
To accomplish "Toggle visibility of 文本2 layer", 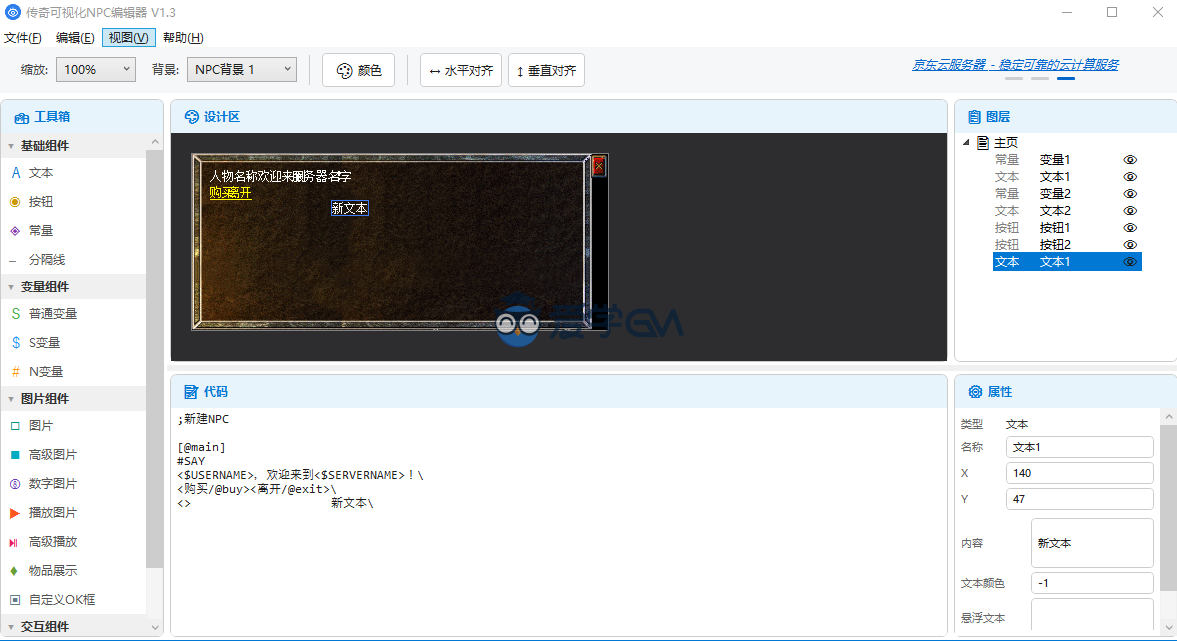I will [x=1130, y=211].
